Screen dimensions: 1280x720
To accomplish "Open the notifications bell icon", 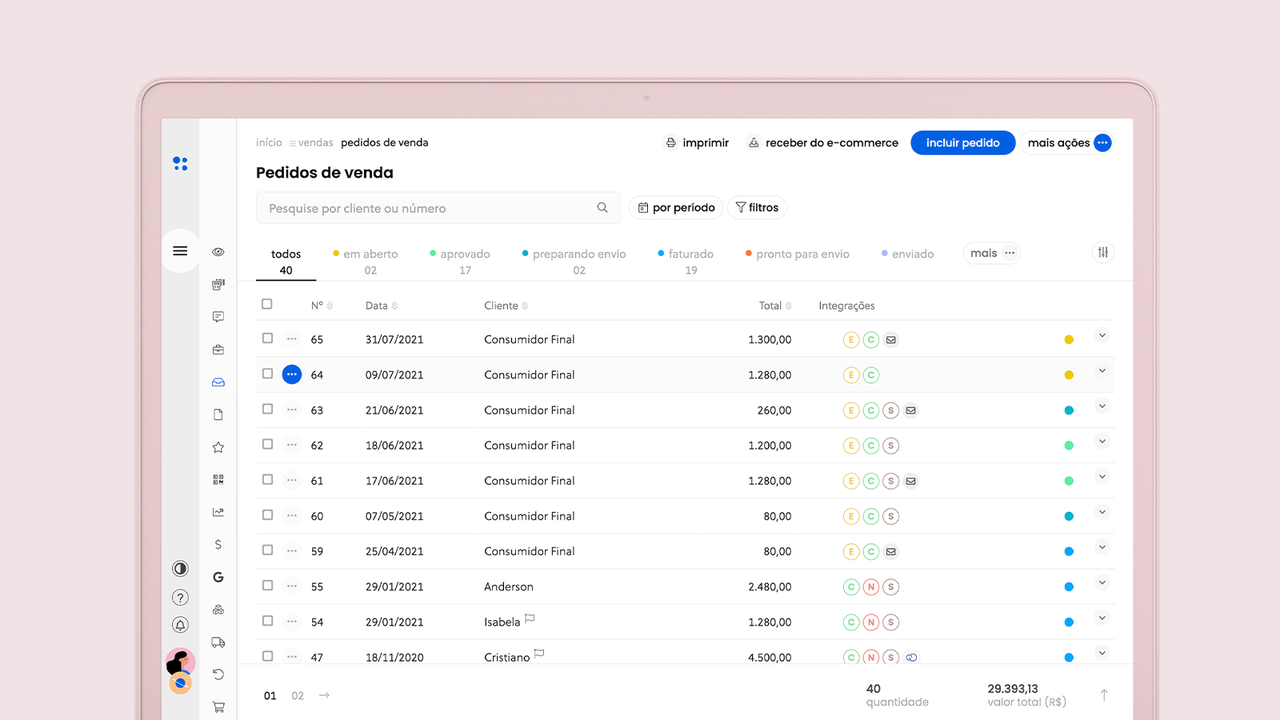I will pos(180,625).
